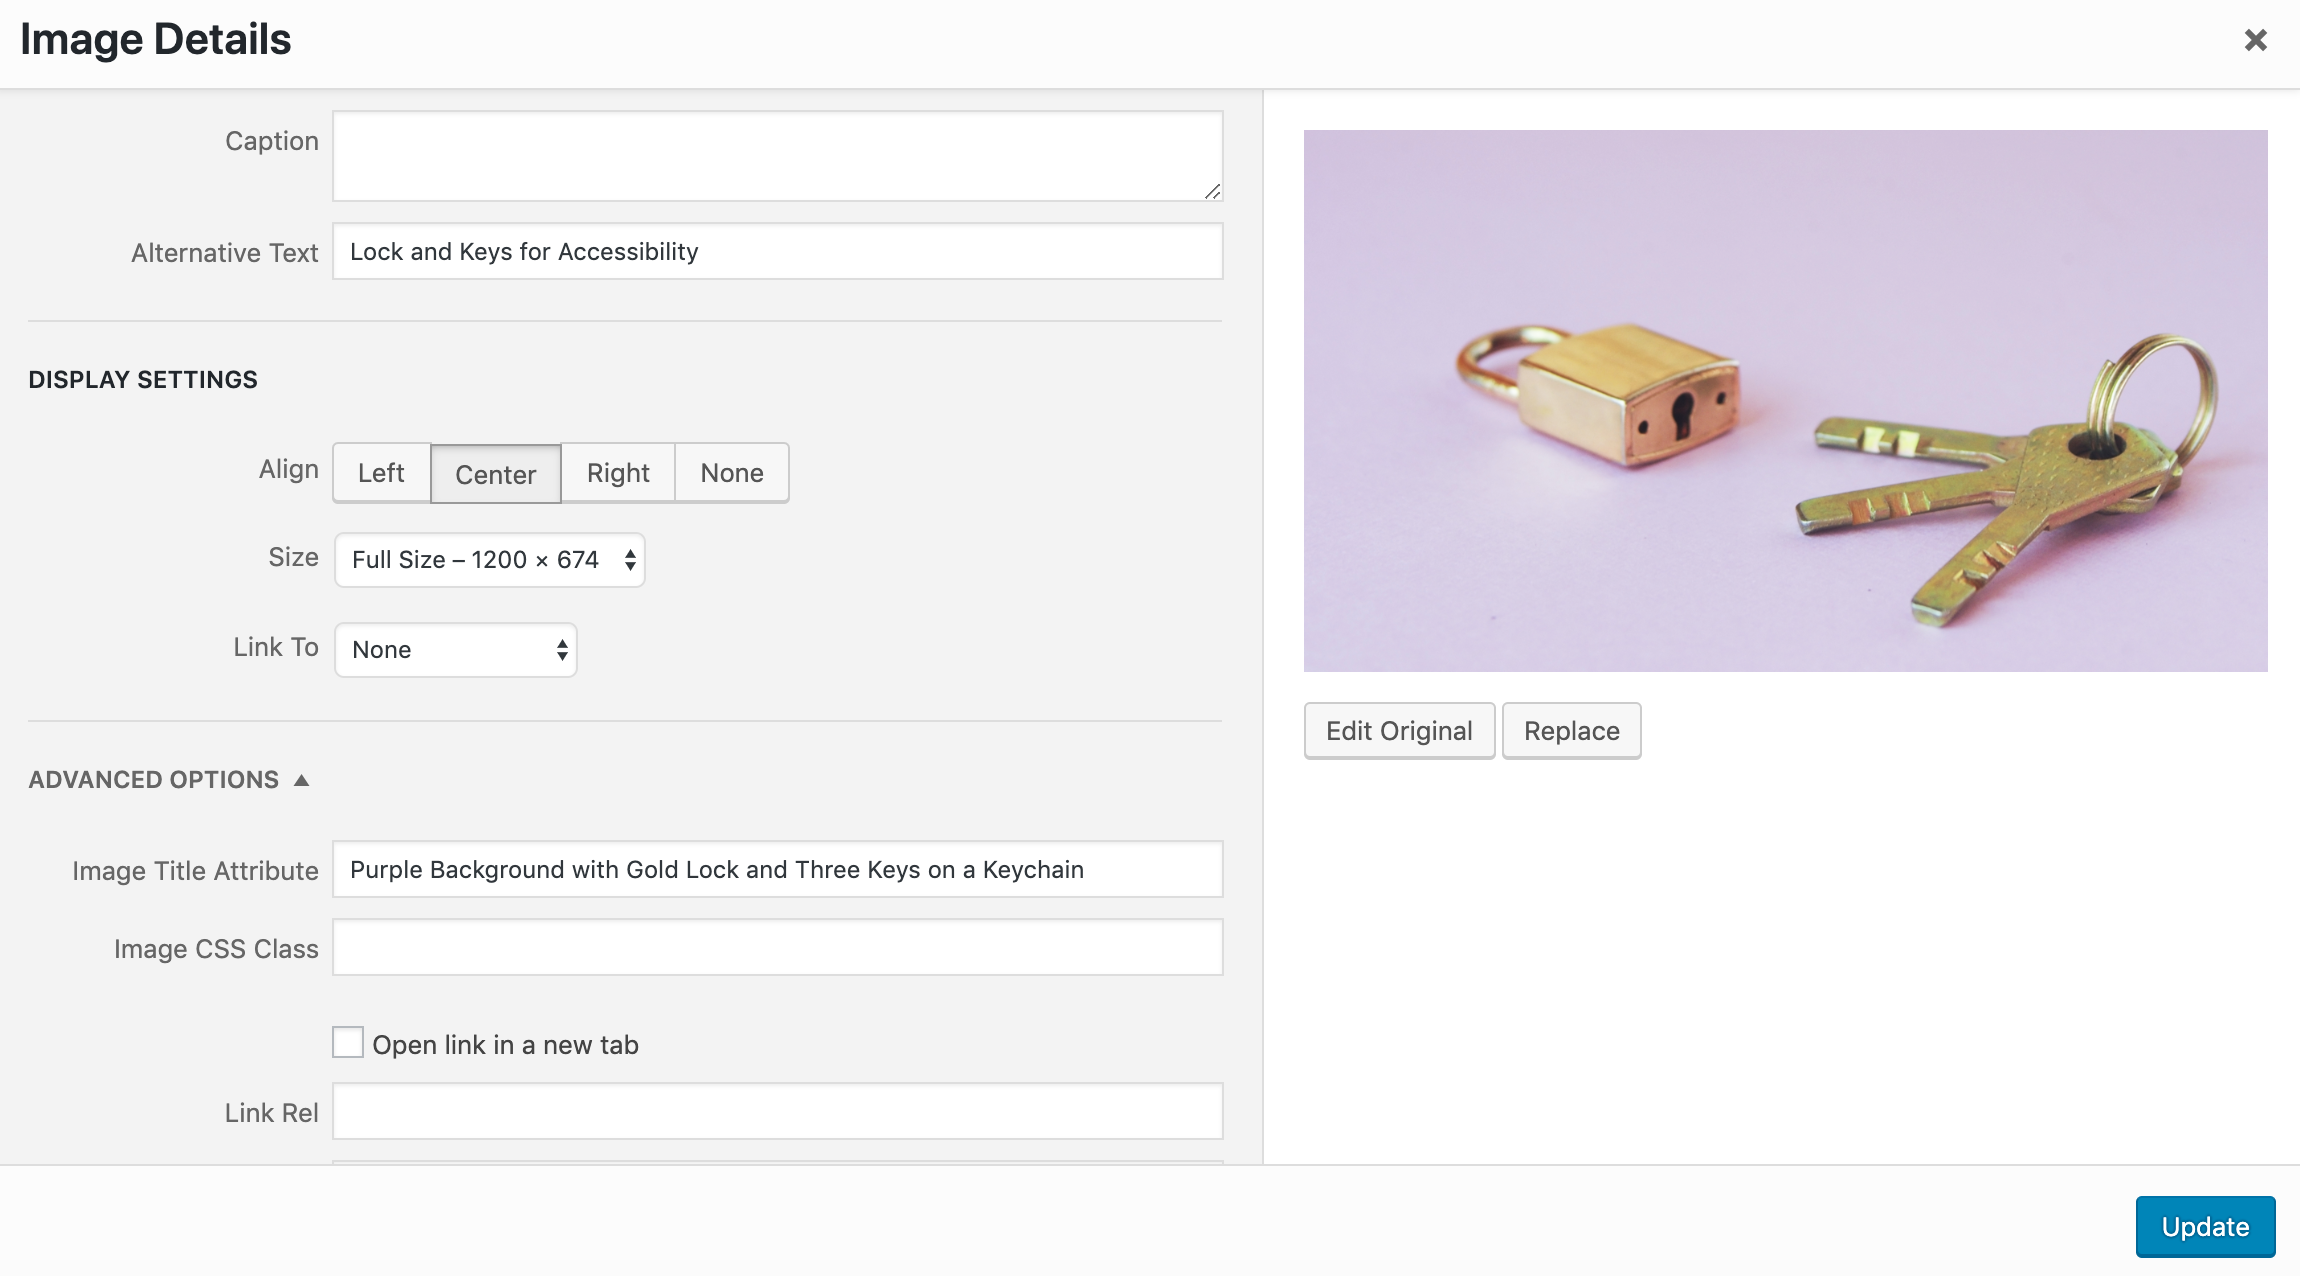Select Full Size option in Size dropdown
Image resolution: width=2300 pixels, height=1276 pixels.
[487, 558]
